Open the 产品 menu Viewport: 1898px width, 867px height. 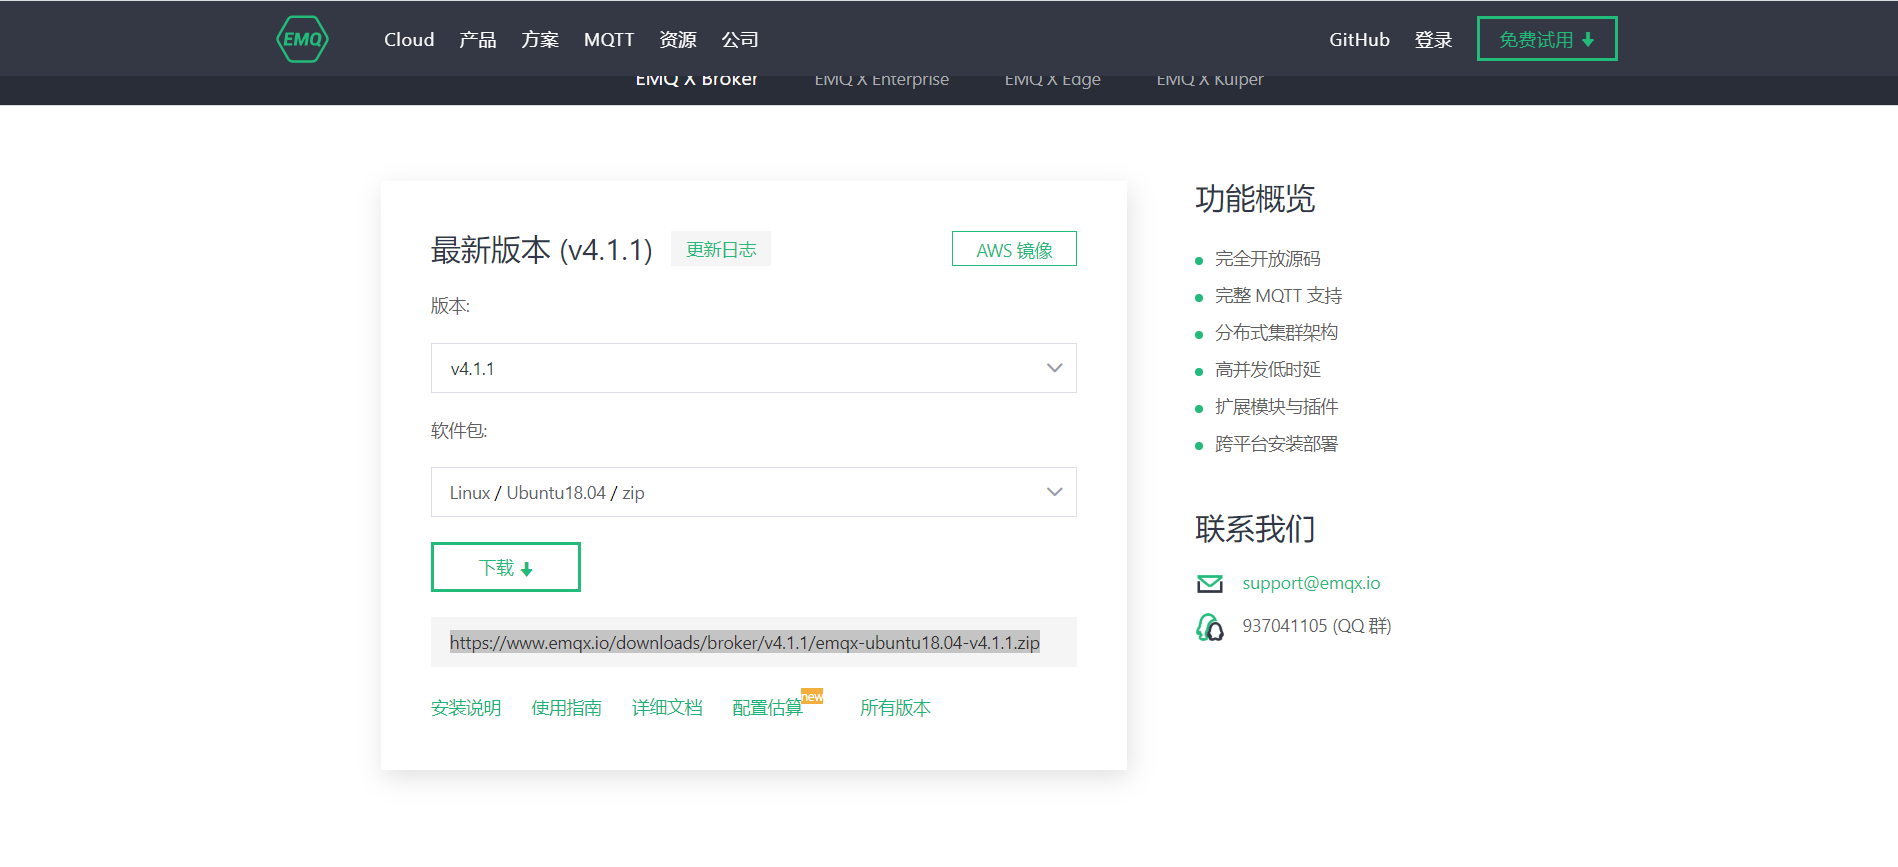[x=478, y=40]
